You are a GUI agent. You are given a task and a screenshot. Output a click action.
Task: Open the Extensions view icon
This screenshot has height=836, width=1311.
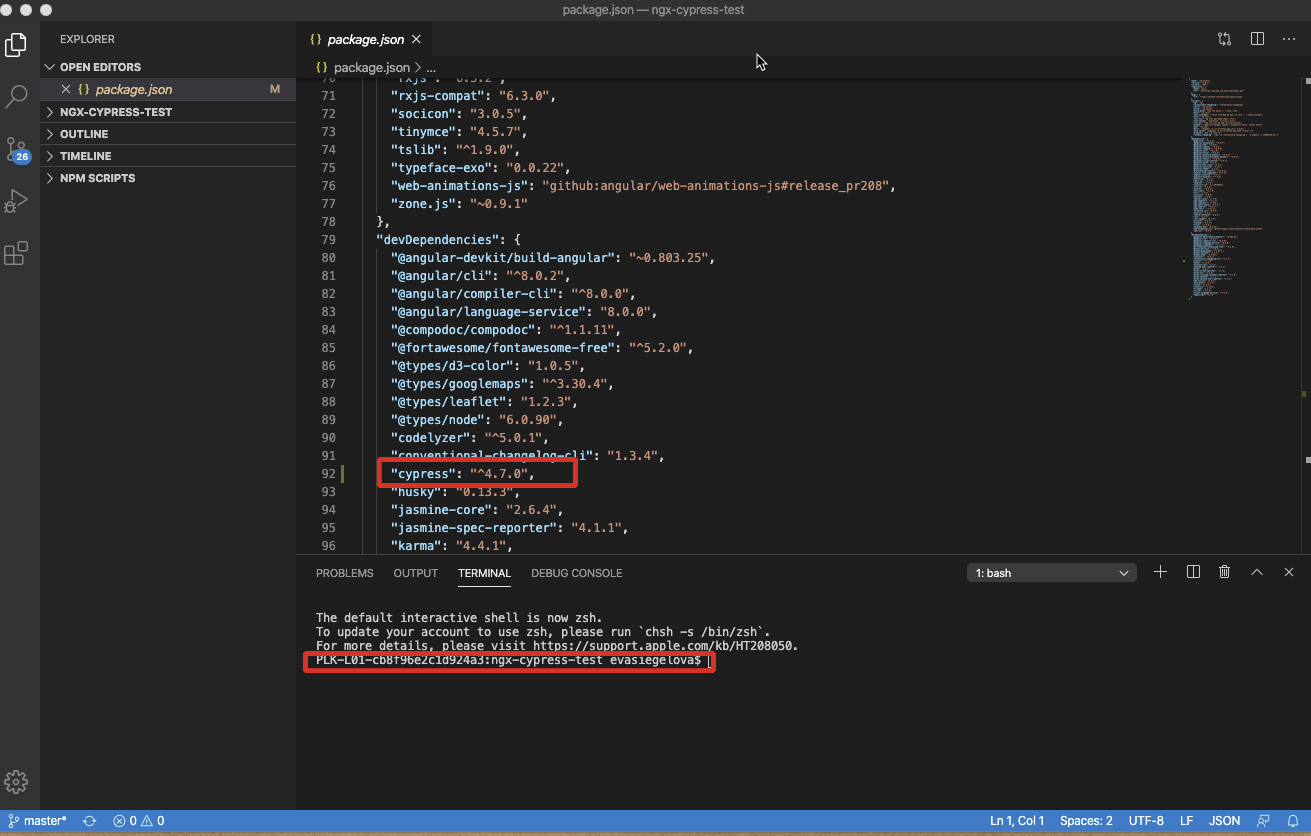tap(16, 254)
